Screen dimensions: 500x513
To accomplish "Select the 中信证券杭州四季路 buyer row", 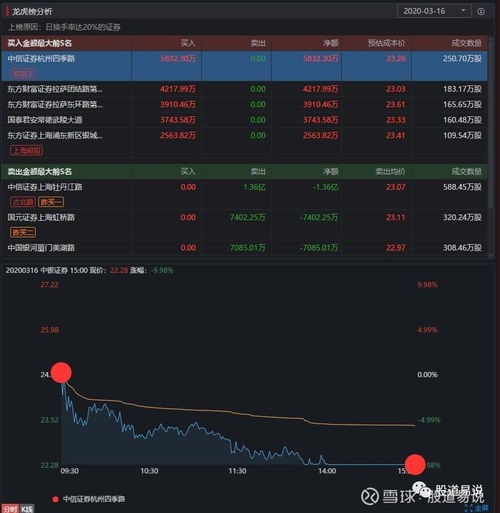I will [244, 66].
